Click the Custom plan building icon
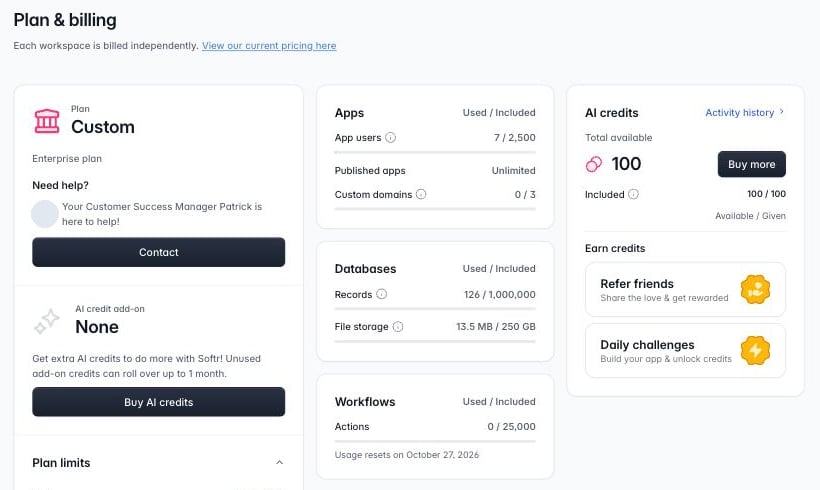Screen dimensions: 820x490 coord(47,121)
